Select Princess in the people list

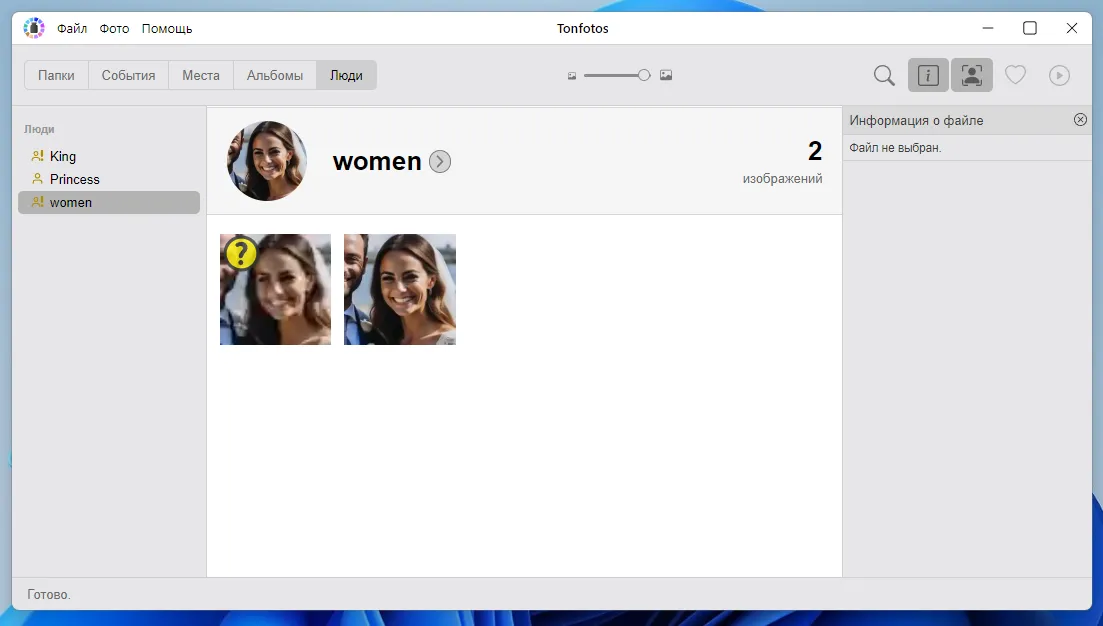tap(75, 179)
